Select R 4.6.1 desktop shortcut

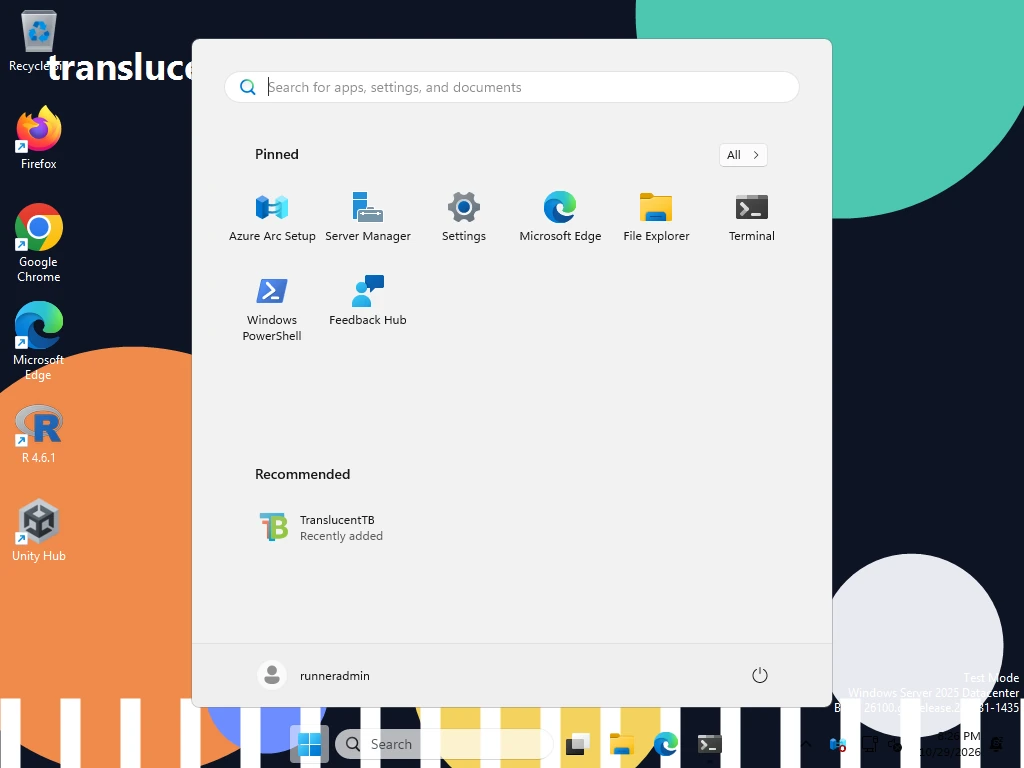pyautogui.click(x=39, y=434)
